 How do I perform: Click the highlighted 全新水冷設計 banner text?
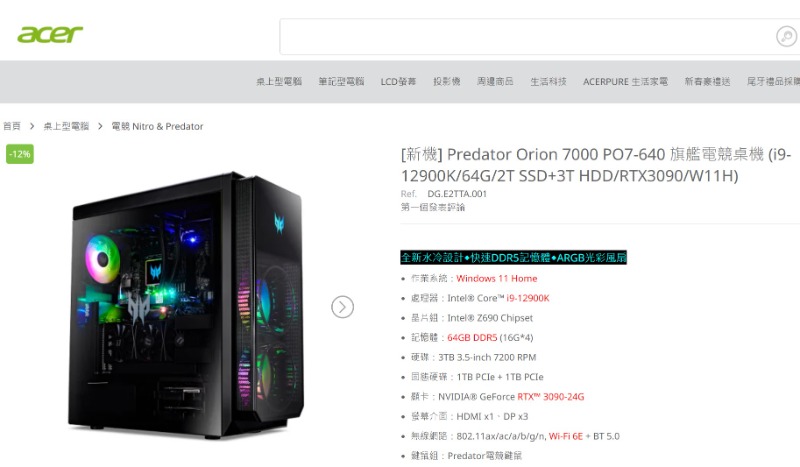513,257
